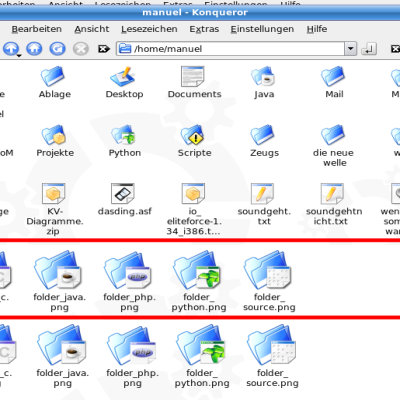This screenshot has width=400, height=400.
Task: Open the Python folder
Action: coord(124,141)
